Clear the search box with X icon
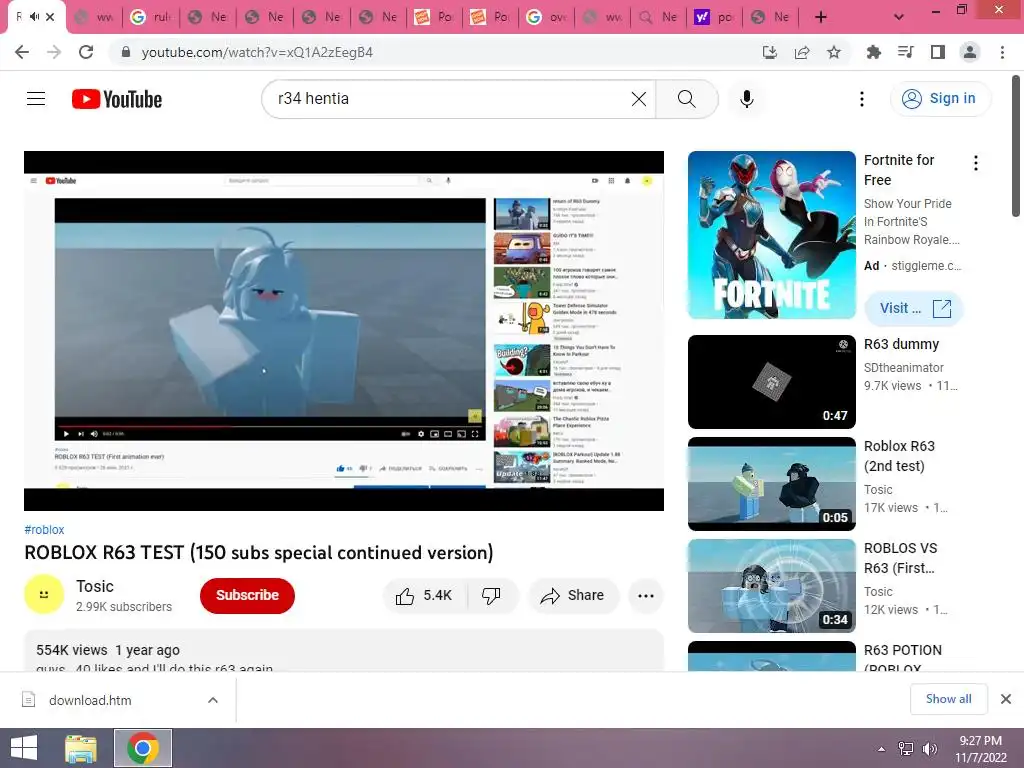 (639, 99)
